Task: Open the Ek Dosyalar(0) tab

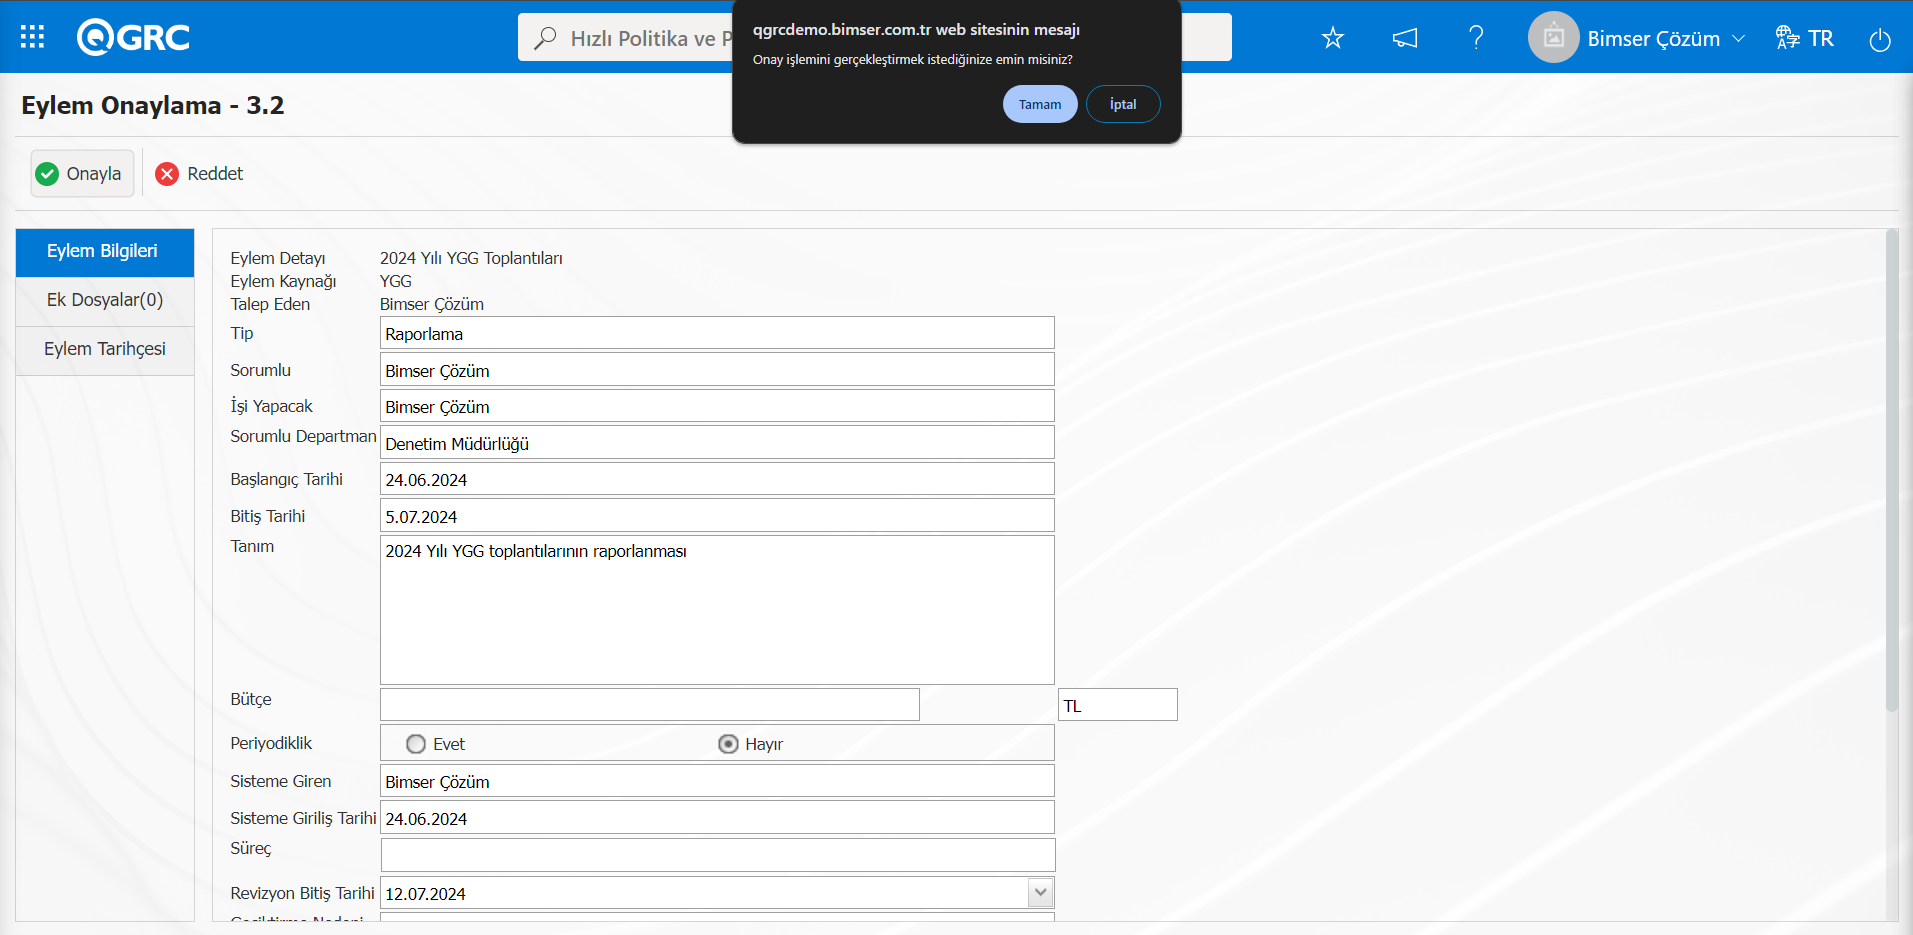Action: pyautogui.click(x=105, y=301)
